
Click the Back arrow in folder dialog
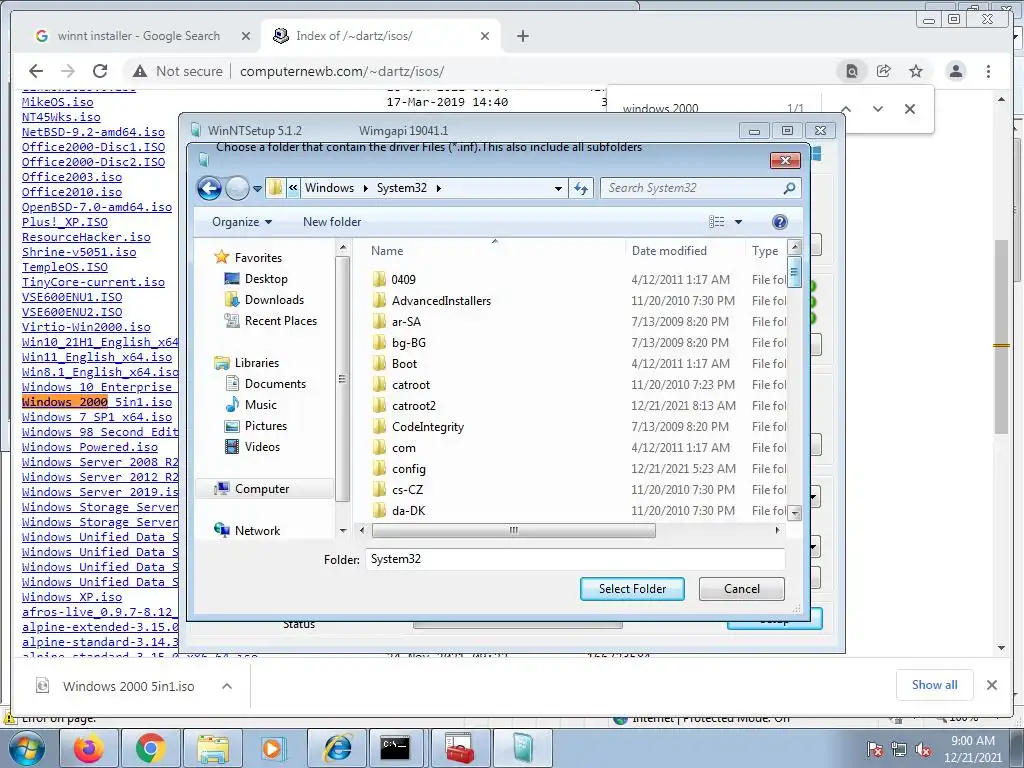tap(210, 189)
